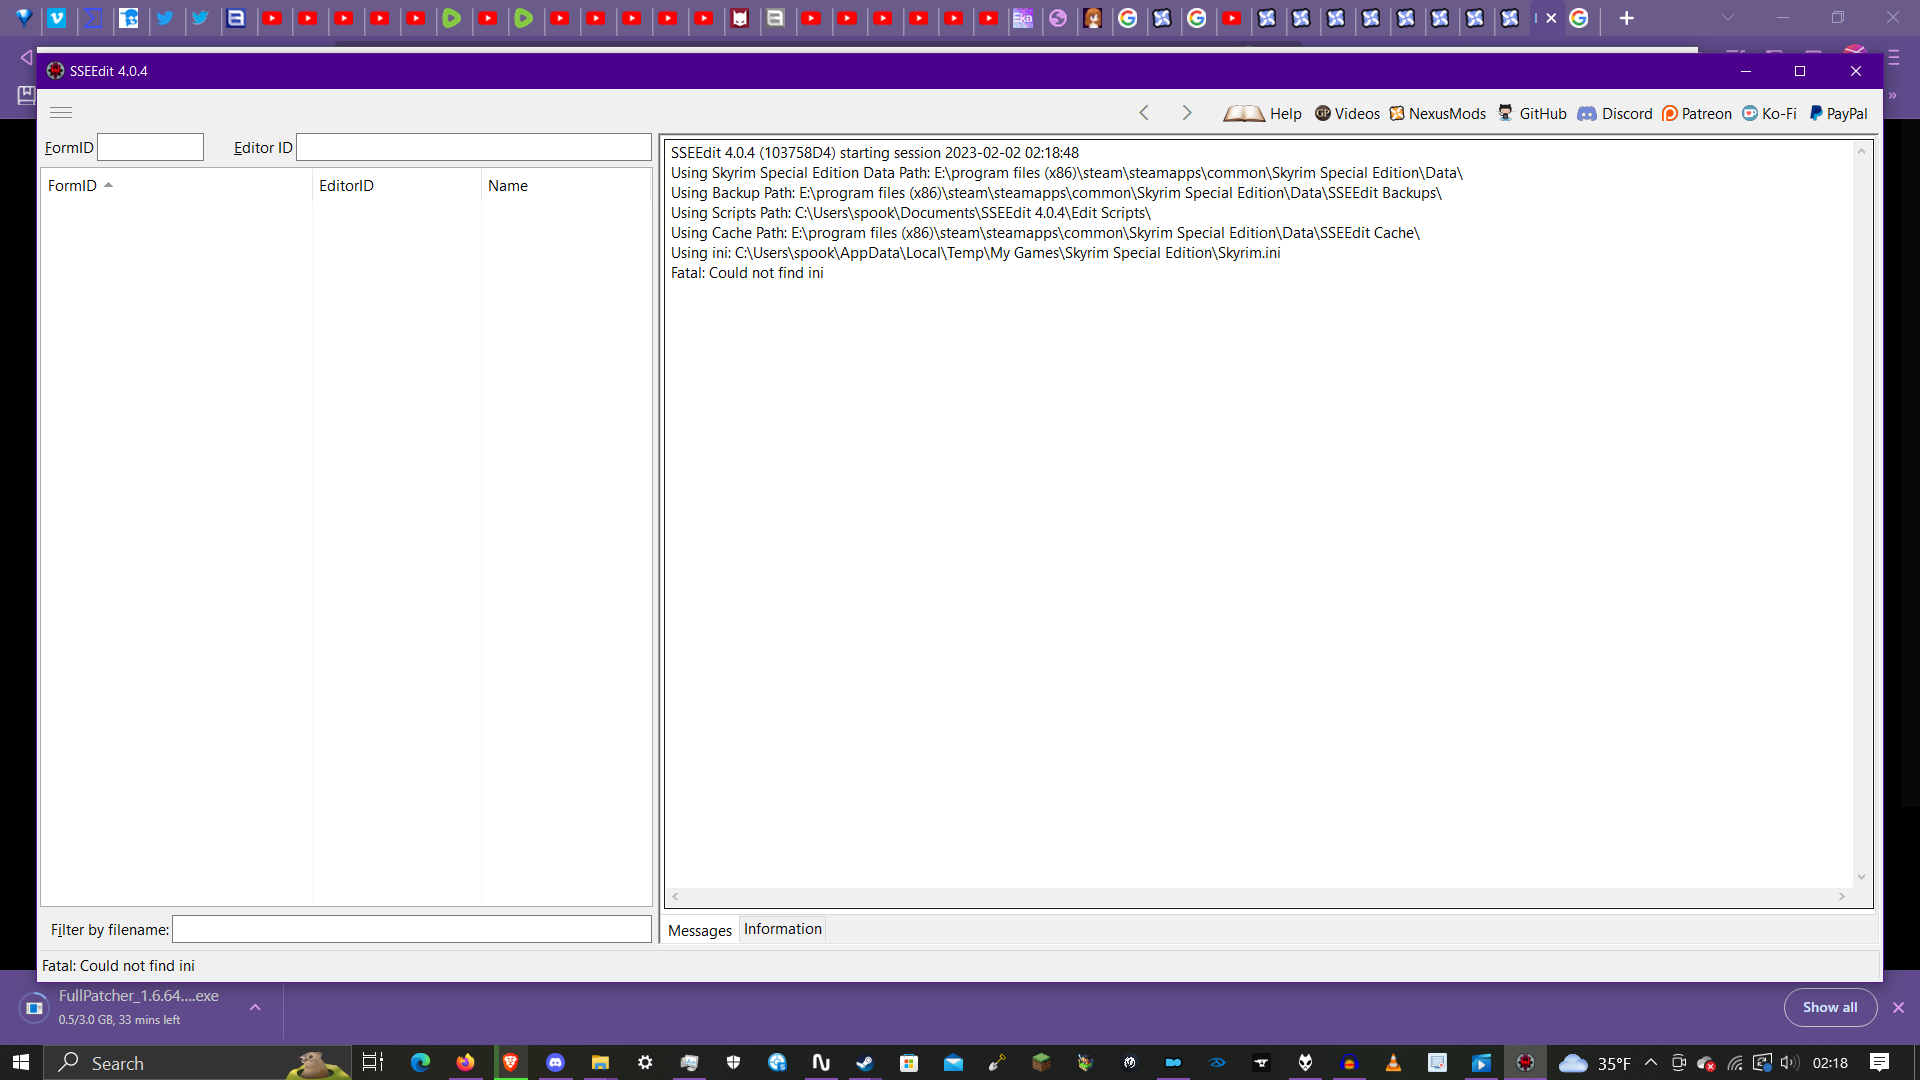Click the back navigation arrow
This screenshot has height=1080, width=1920.
pos(1144,113)
